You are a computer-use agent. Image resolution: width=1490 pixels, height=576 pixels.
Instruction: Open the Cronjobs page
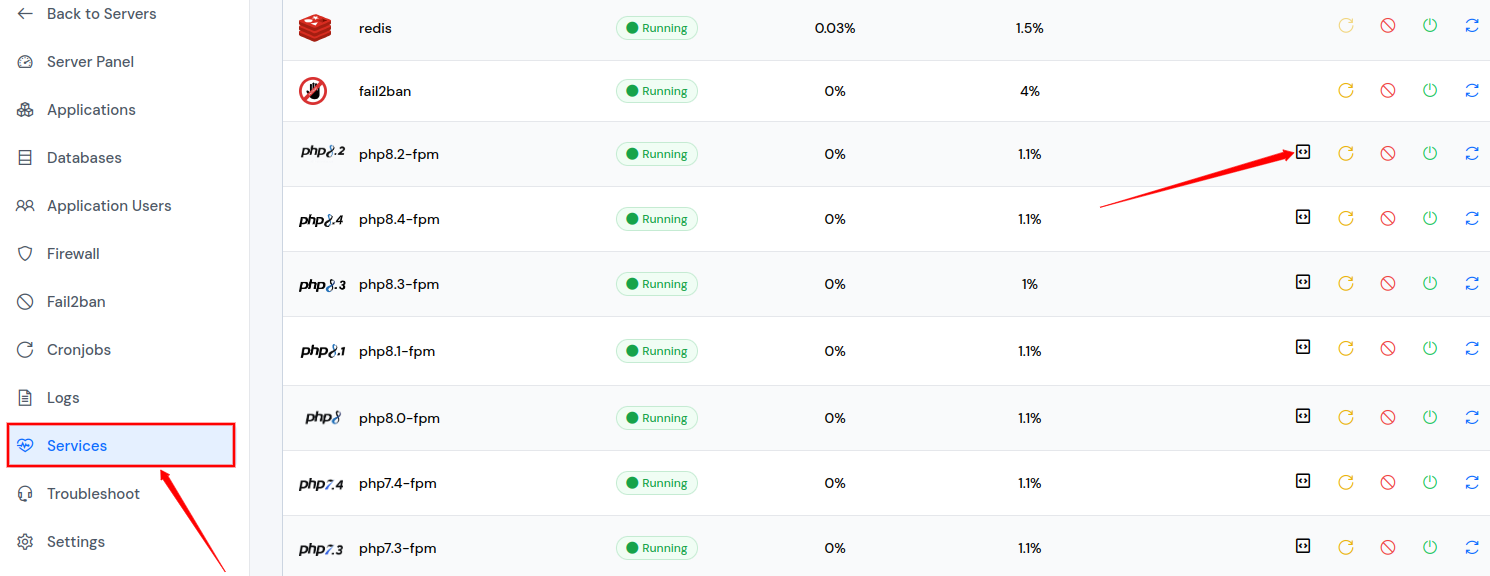(x=78, y=350)
